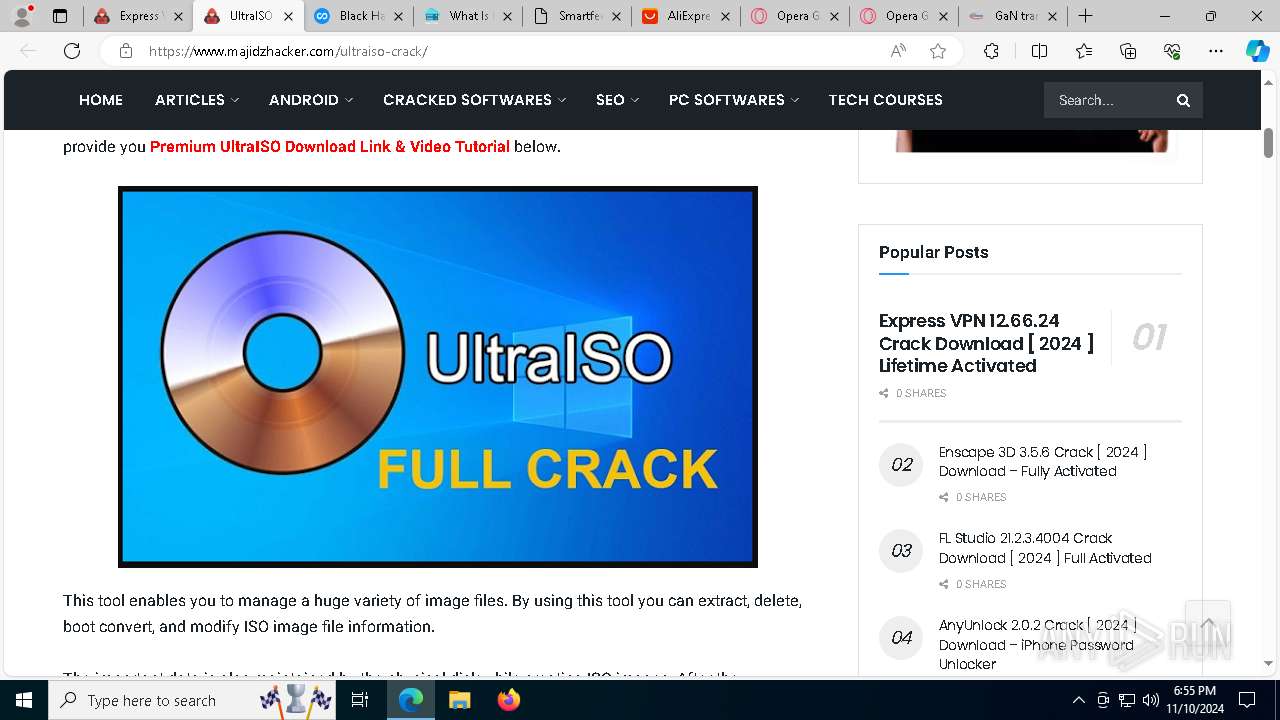Open Collections panel

[x=1128, y=51]
